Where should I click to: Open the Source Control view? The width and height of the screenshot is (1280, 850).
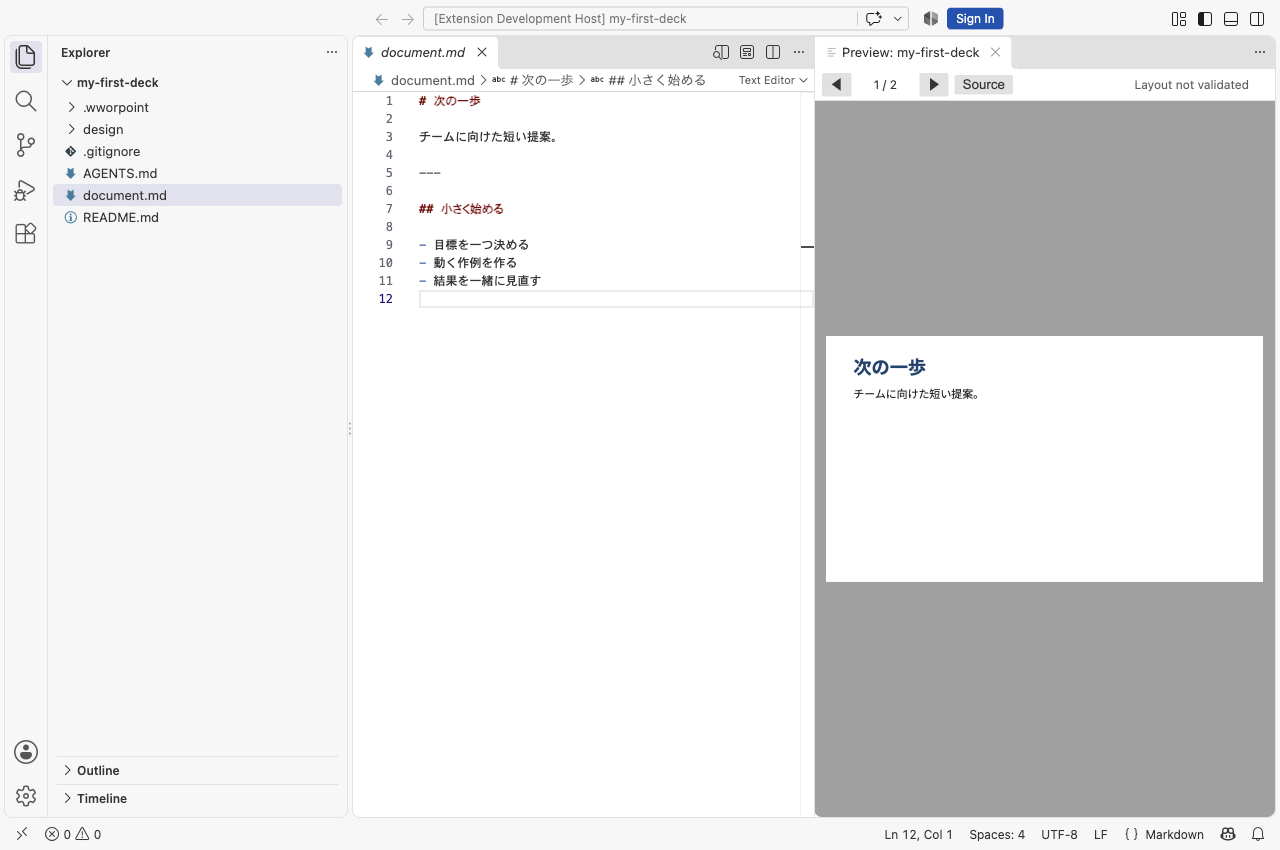point(26,145)
